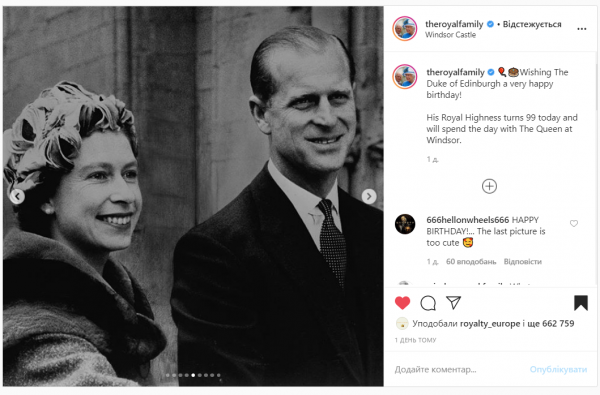Viewport: 600px width, 395px height.
Task: Go to previous photo with left arrow
Action: 17,196
